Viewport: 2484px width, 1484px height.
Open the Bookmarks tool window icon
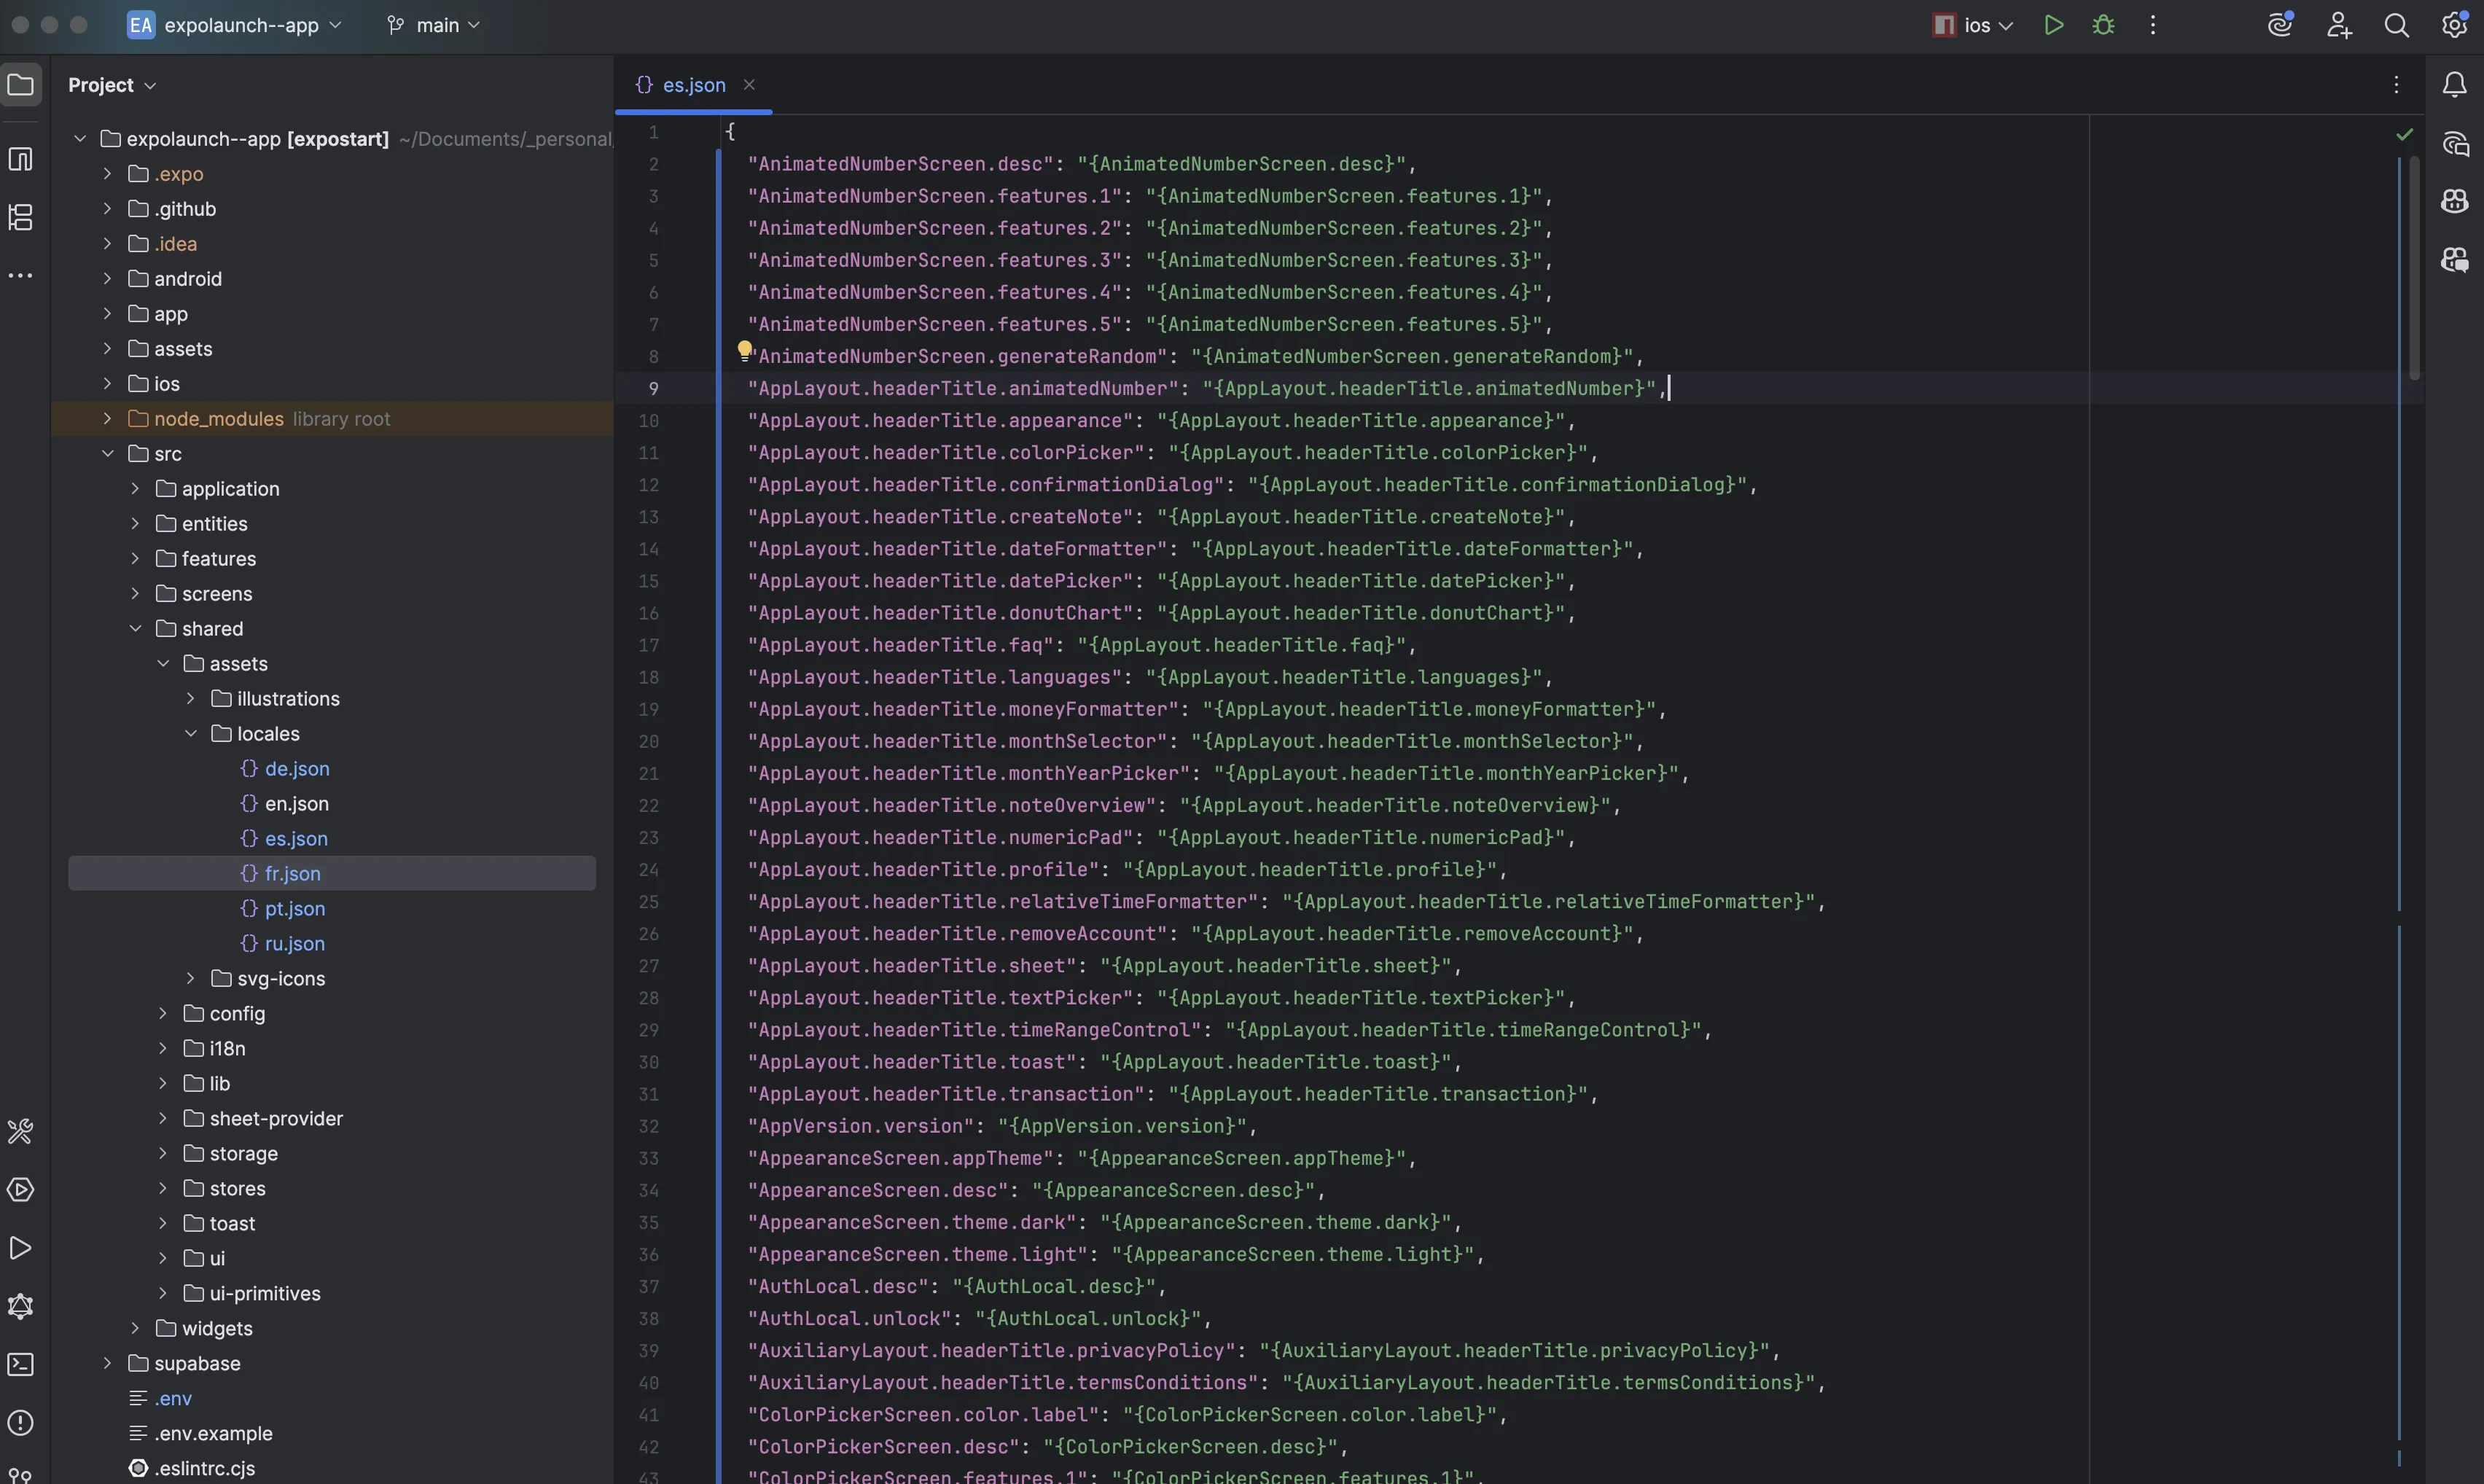click(x=21, y=159)
